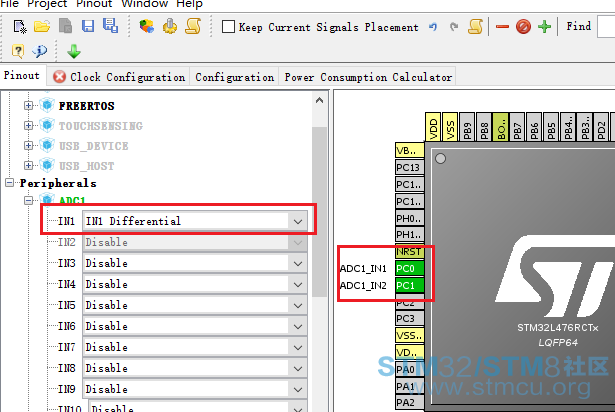615x412 pixels.
Task: Select the Pinout view tab
Action: [x=22, y=75]
